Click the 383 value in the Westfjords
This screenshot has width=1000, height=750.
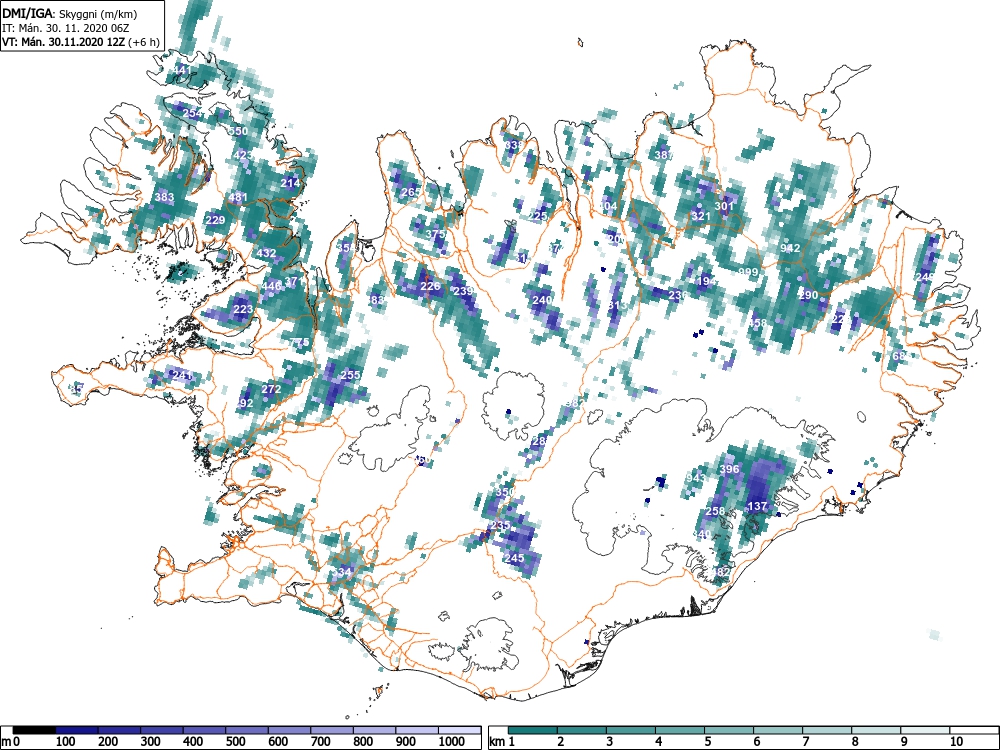165,197
